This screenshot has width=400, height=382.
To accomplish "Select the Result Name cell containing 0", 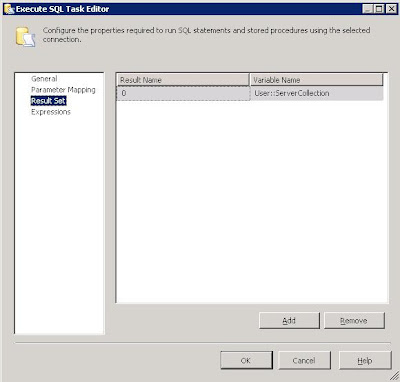I will (x=183, y=93).
